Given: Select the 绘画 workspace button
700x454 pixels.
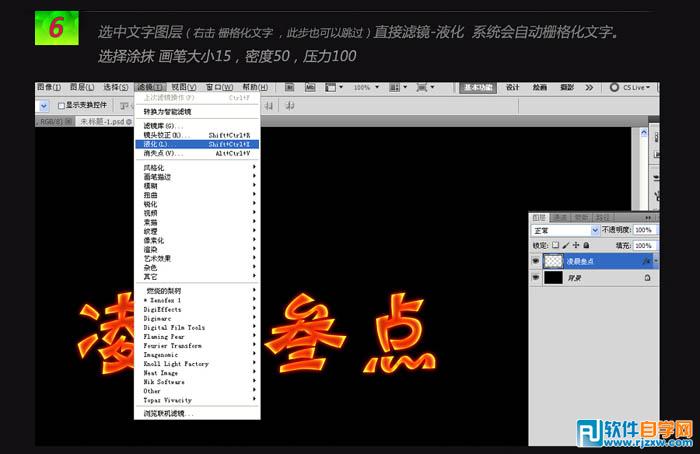Looking at the screenshot, I should pos(540,87).
